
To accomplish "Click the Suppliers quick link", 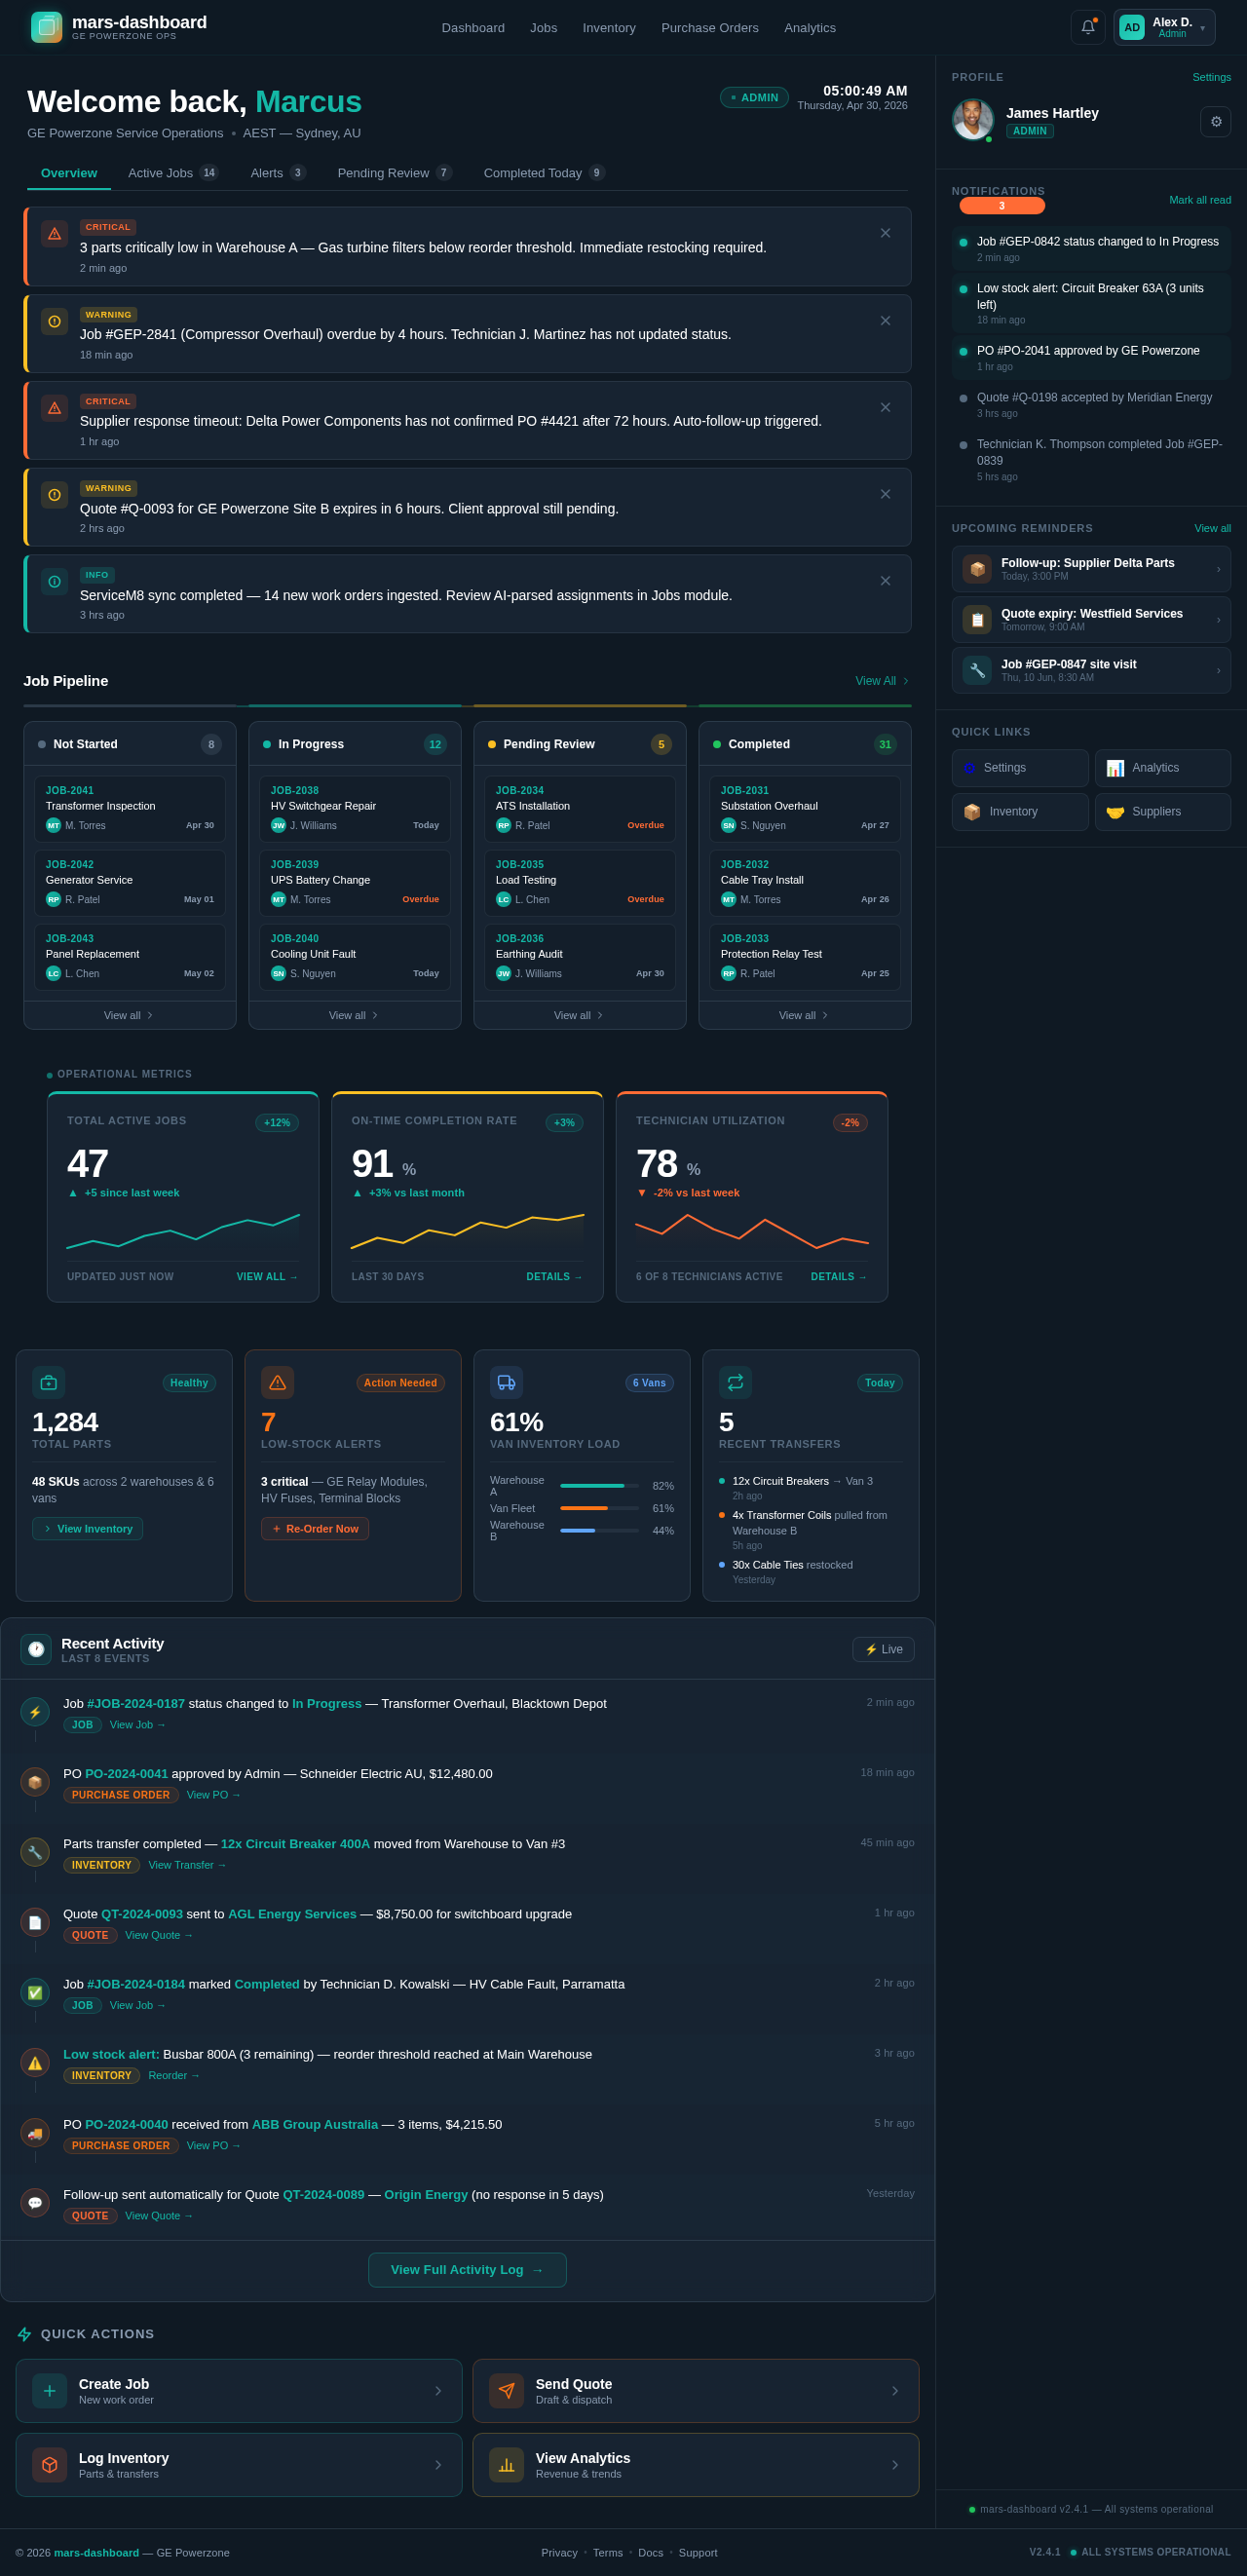I will (1162, 812).
